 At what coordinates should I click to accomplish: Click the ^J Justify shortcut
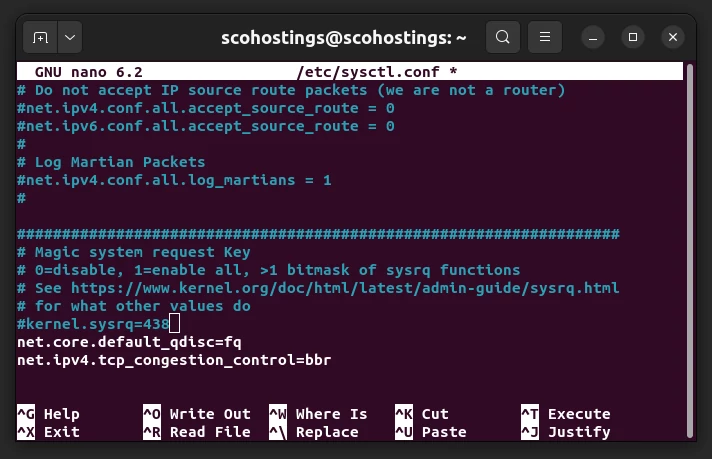click(566, 432)
